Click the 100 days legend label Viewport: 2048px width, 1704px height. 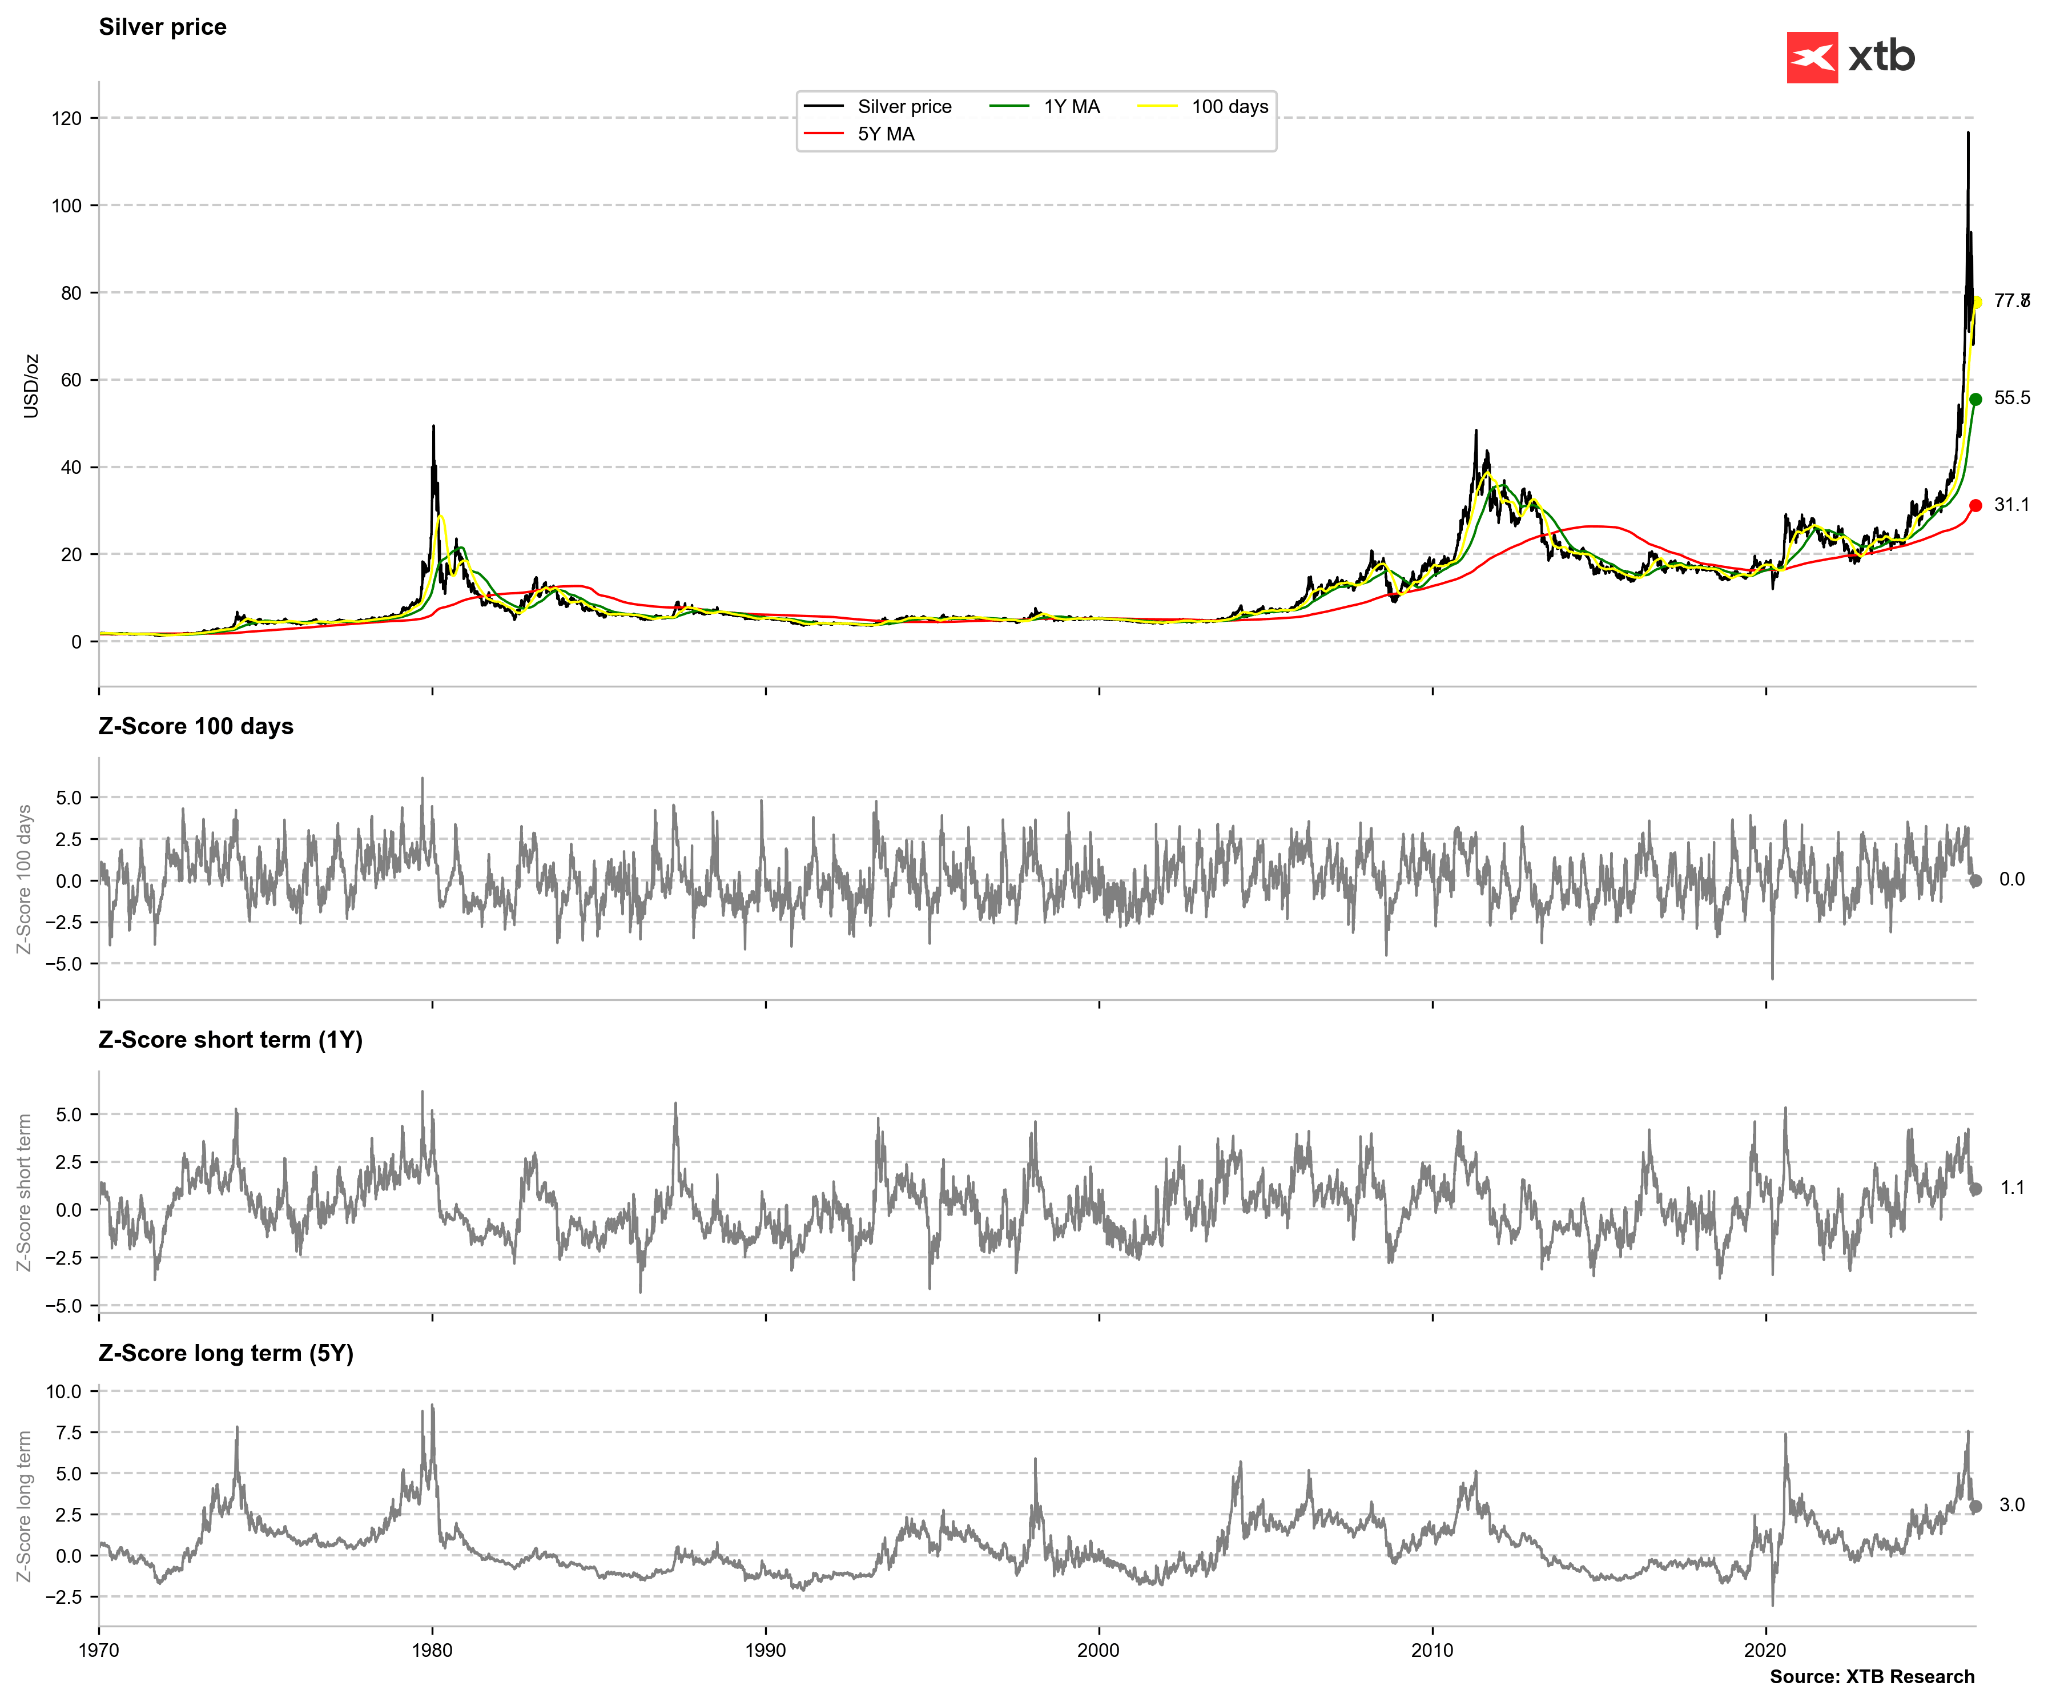point(1229,107)
